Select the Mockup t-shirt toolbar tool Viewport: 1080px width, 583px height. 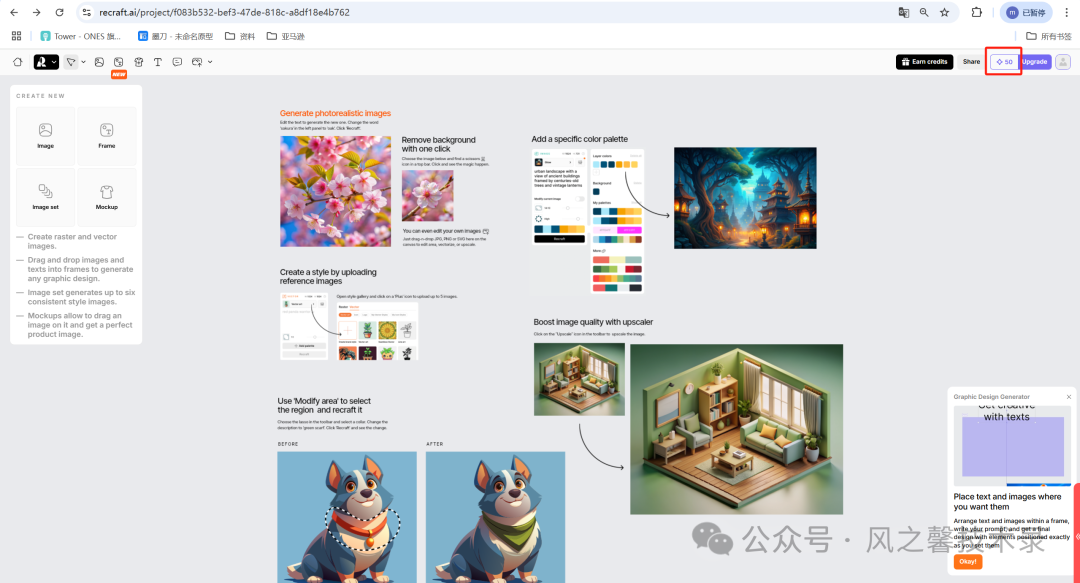[138, 62]
